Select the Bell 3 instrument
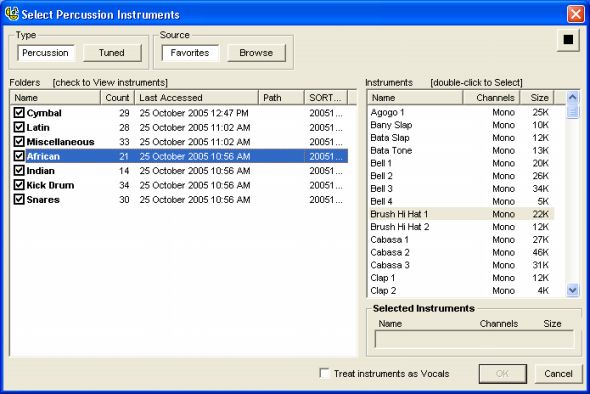Image resolution: width=590 pixels, height=394 pixels. [461, 189]
